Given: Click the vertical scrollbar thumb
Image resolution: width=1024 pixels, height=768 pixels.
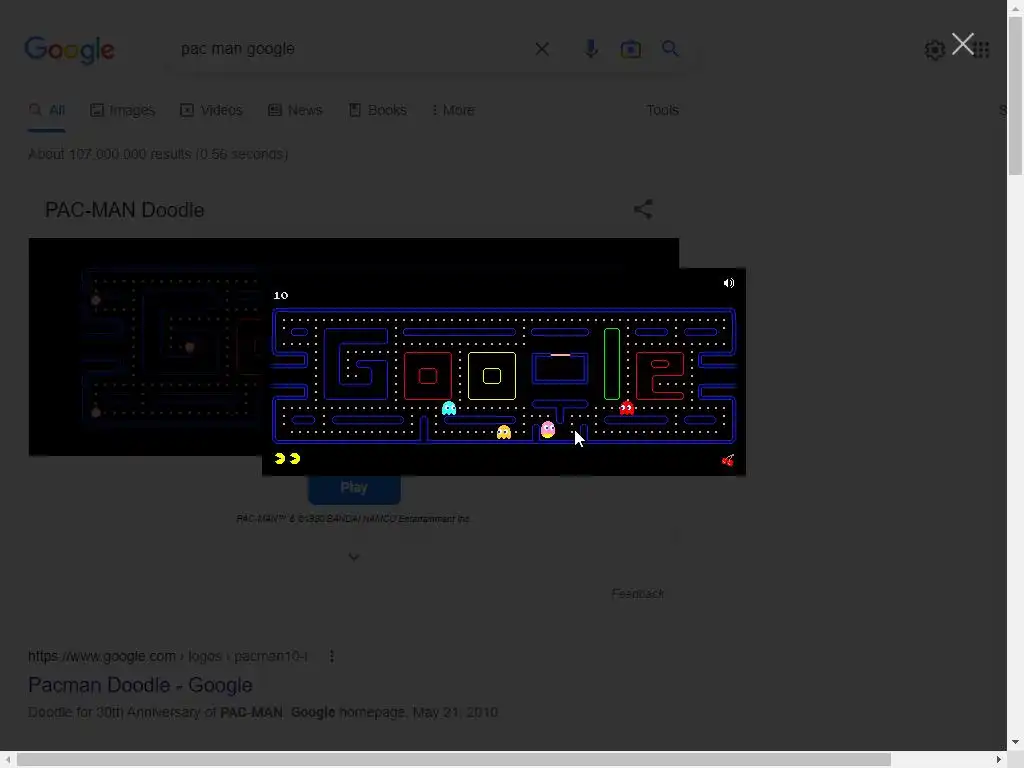Looking at the screenshot, I should [1015, 96].
